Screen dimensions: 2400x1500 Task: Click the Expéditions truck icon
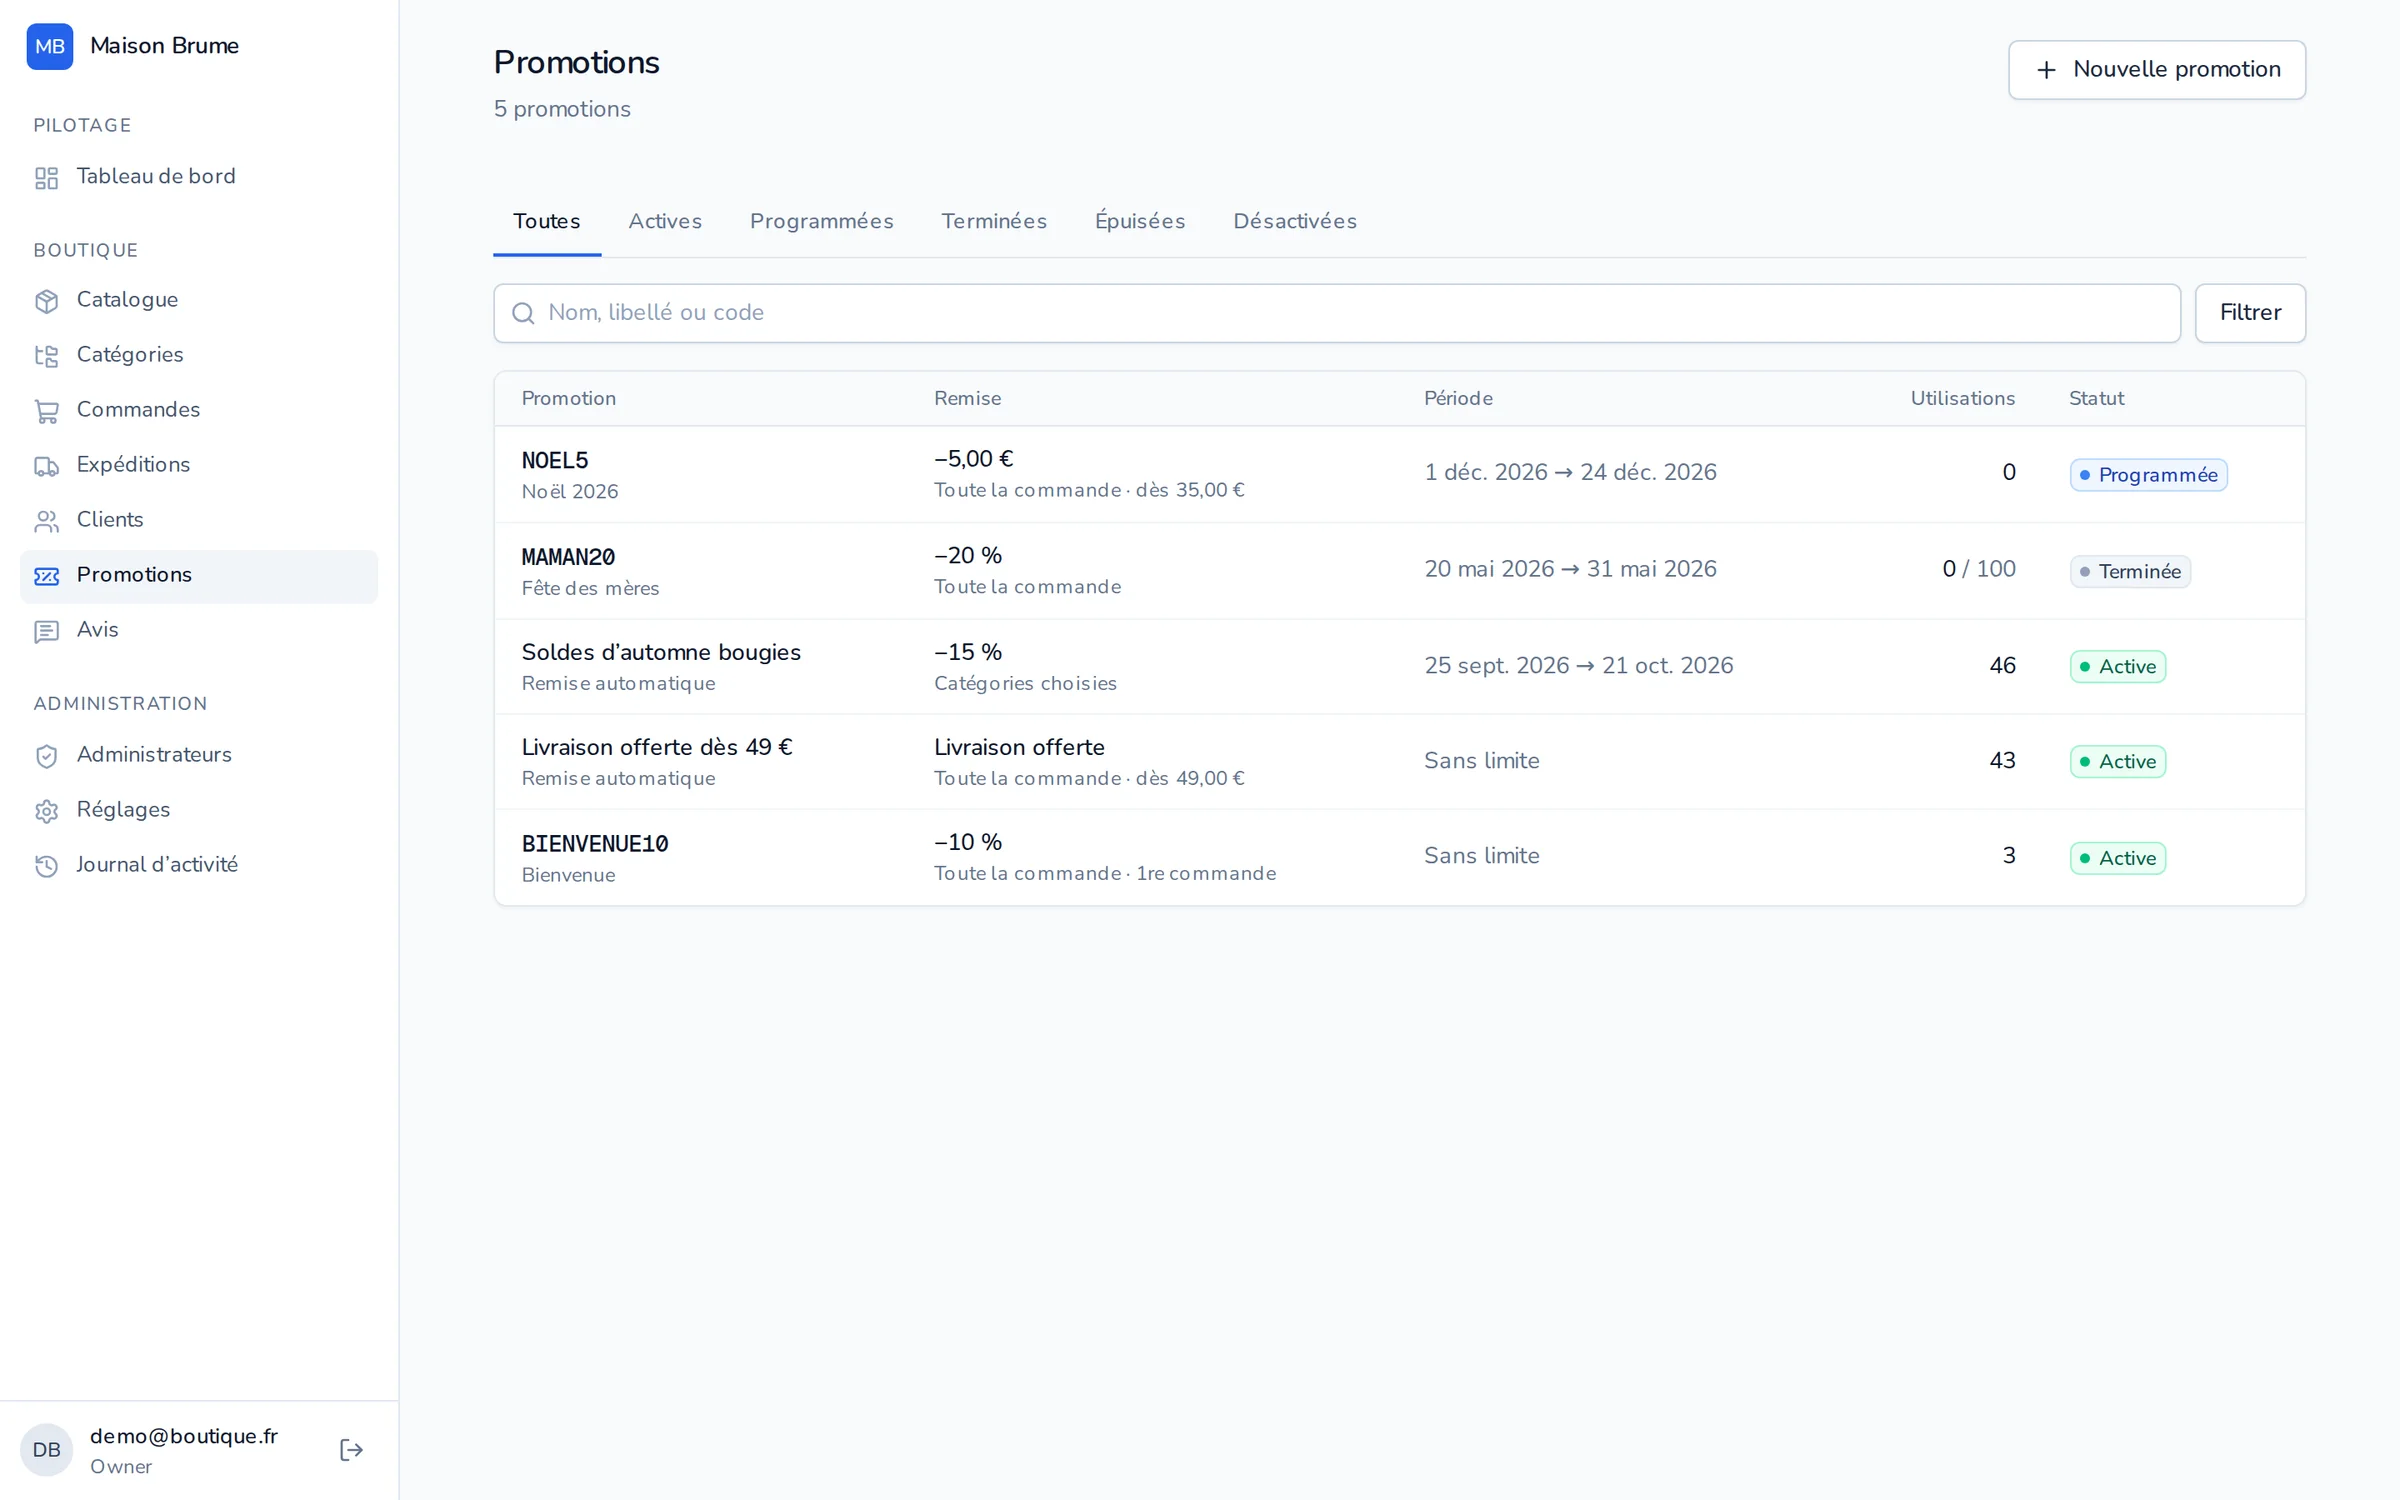[x=47, y=466]
